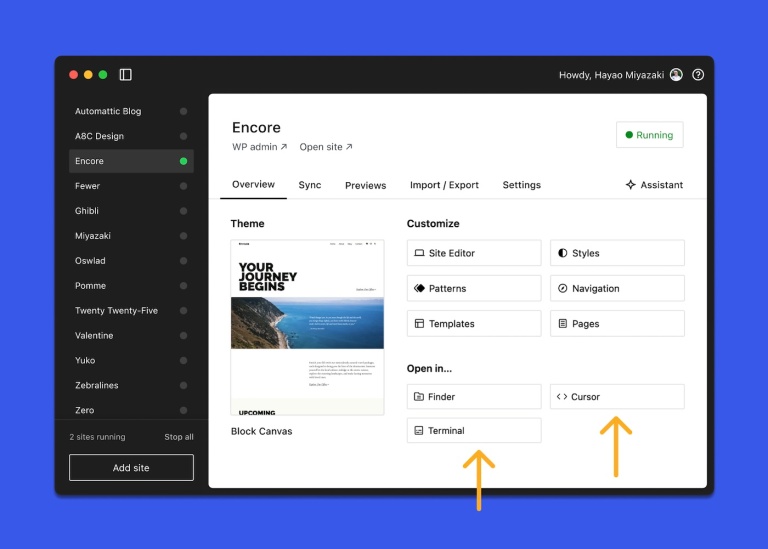The image size is (768, 549).
Task: Click the Block Canvas theme name
Action: point(262,431)
